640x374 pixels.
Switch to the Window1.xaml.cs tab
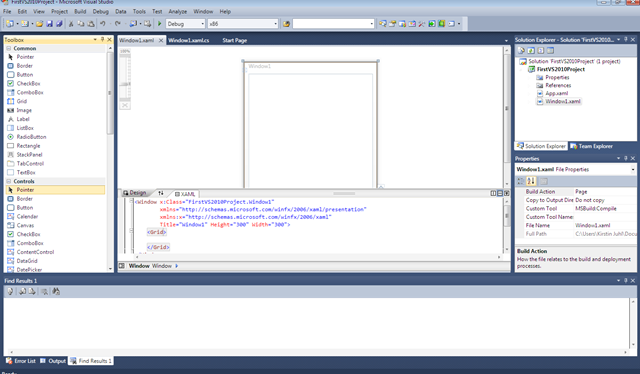[189, 40]
